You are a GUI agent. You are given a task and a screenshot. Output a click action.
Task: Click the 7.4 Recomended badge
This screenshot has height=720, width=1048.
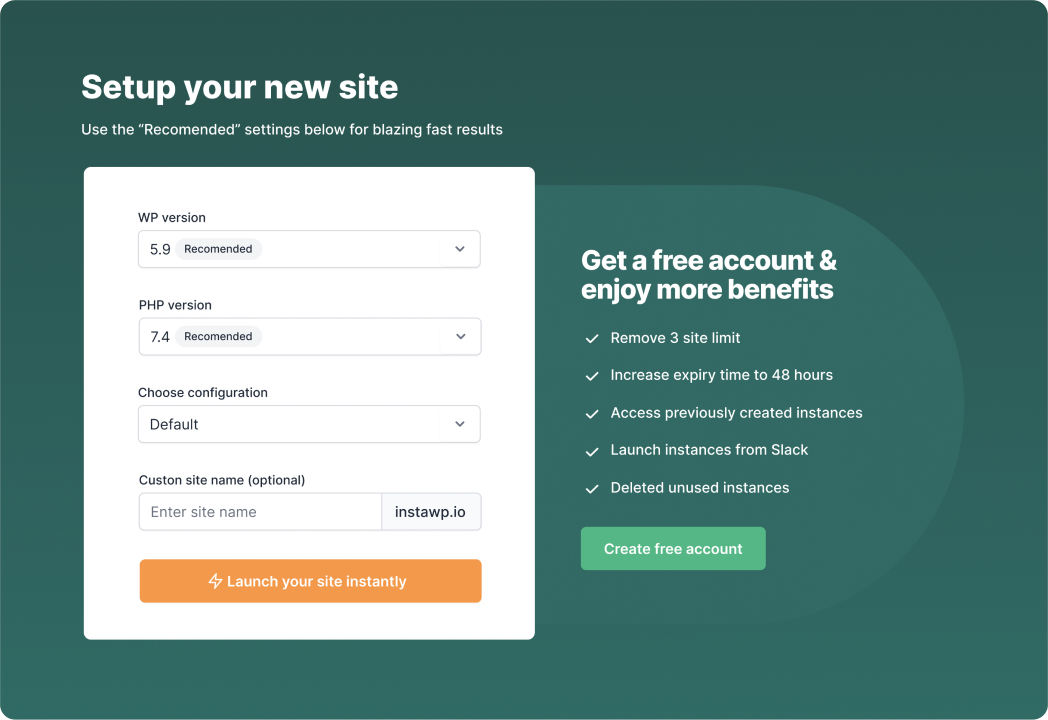click(218, 337)
